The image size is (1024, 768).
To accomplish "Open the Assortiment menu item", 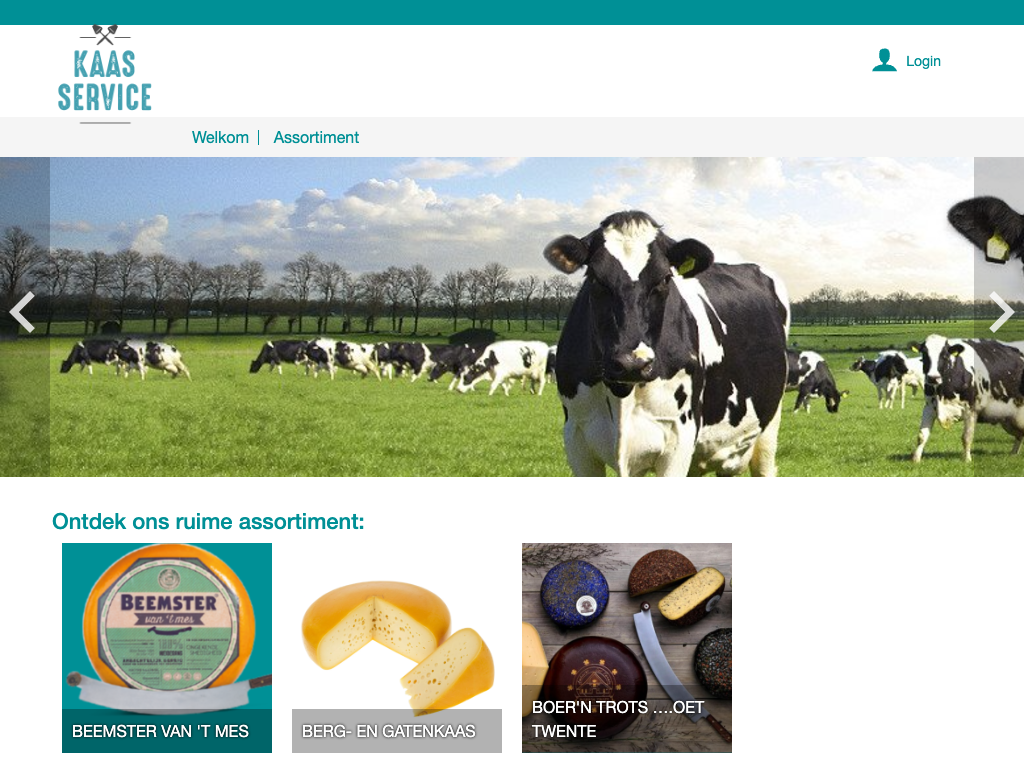I will 316,137.
